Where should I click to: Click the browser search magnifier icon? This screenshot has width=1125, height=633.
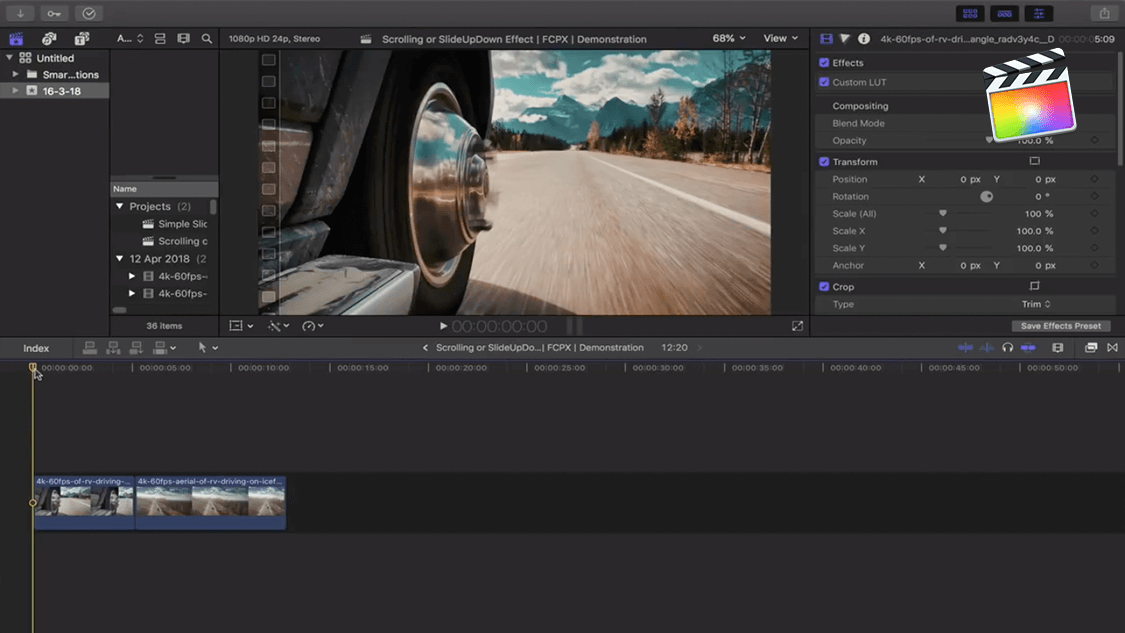[x=207, y=39]
